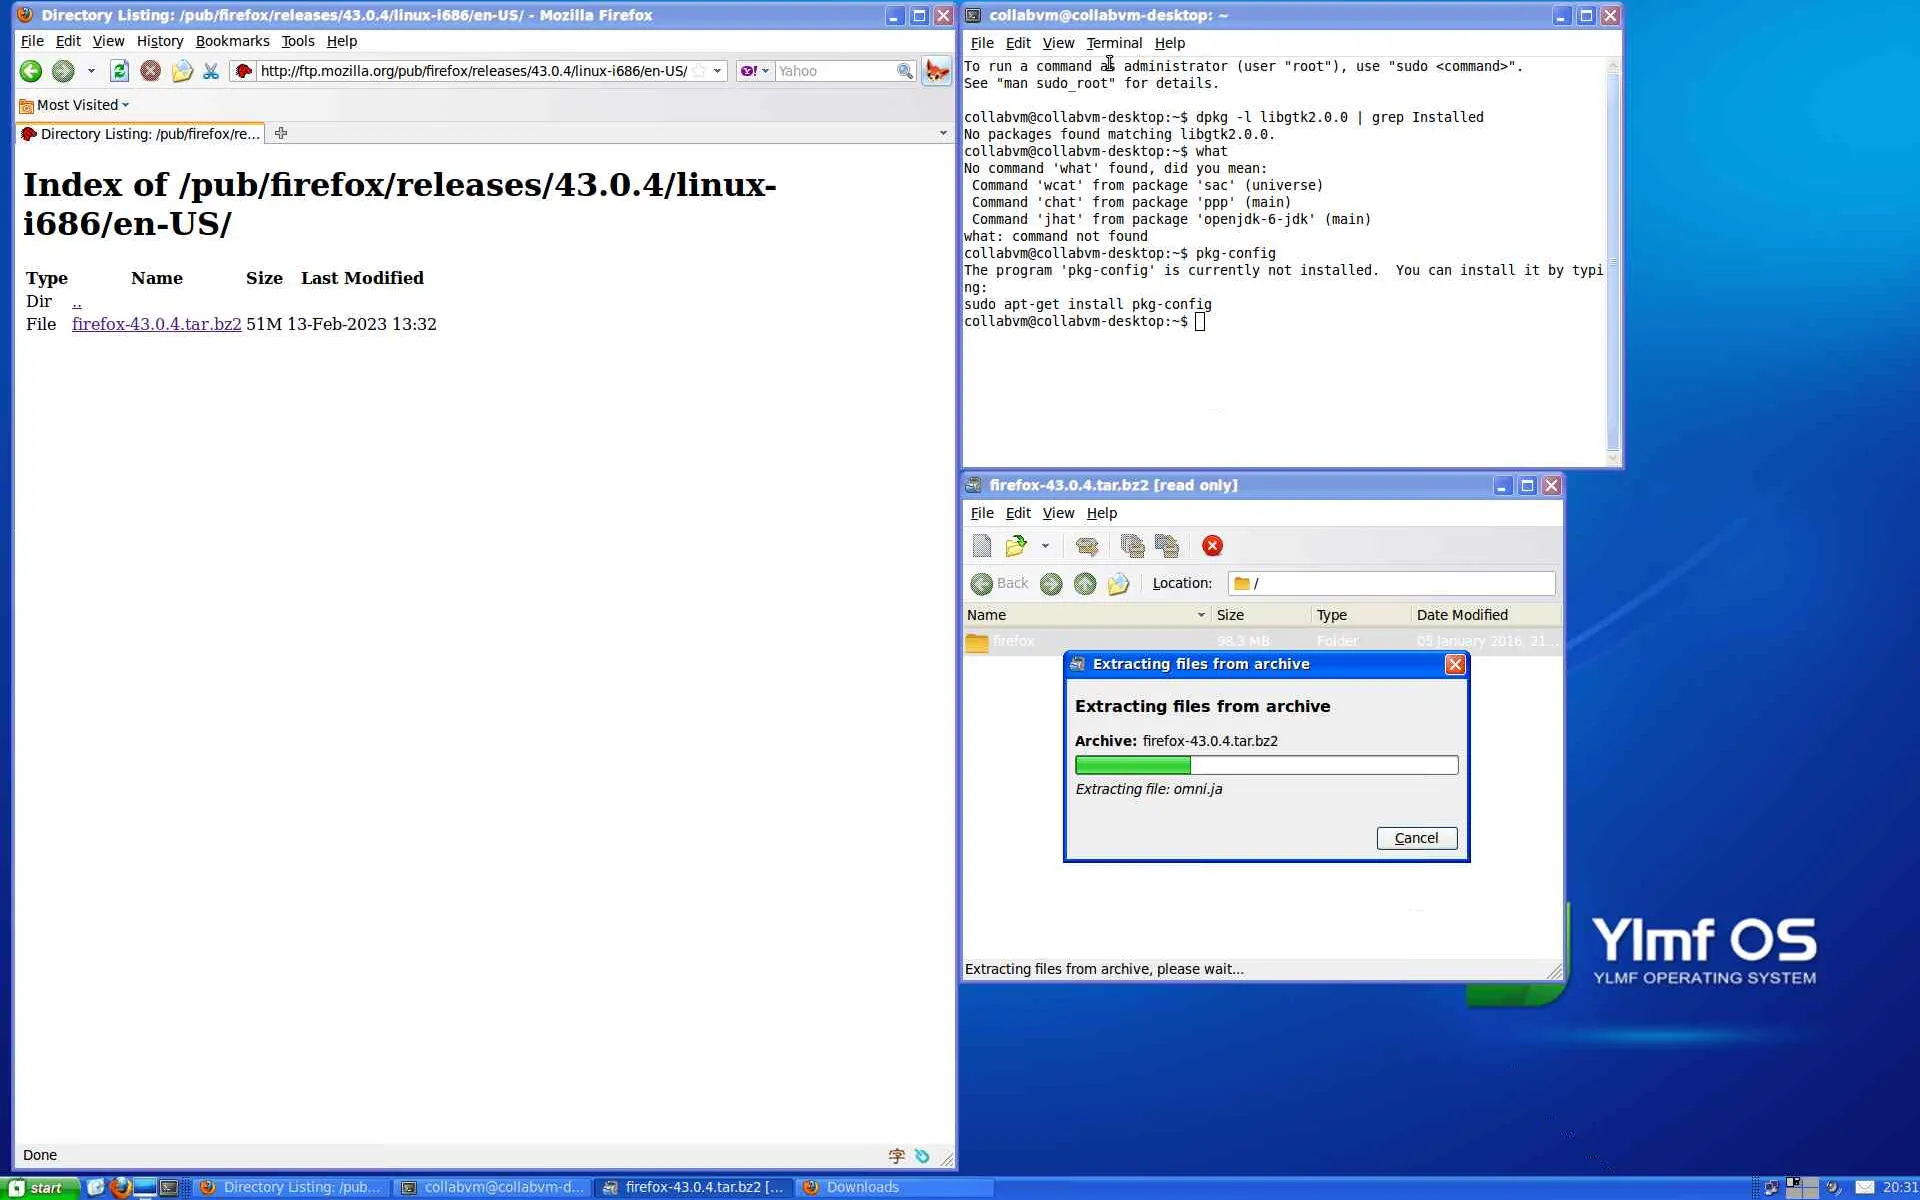Reload the directory listing page
The width and height of the screenshot is (1920, 1200).
(119, 71)
